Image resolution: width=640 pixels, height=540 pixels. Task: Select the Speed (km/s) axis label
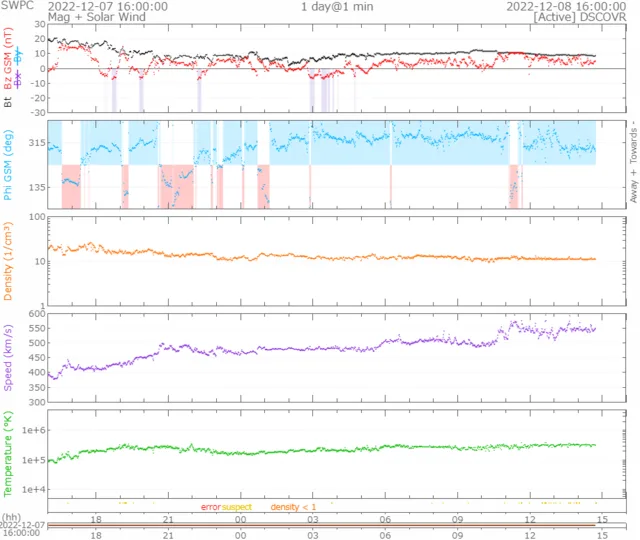click(8, 357)
